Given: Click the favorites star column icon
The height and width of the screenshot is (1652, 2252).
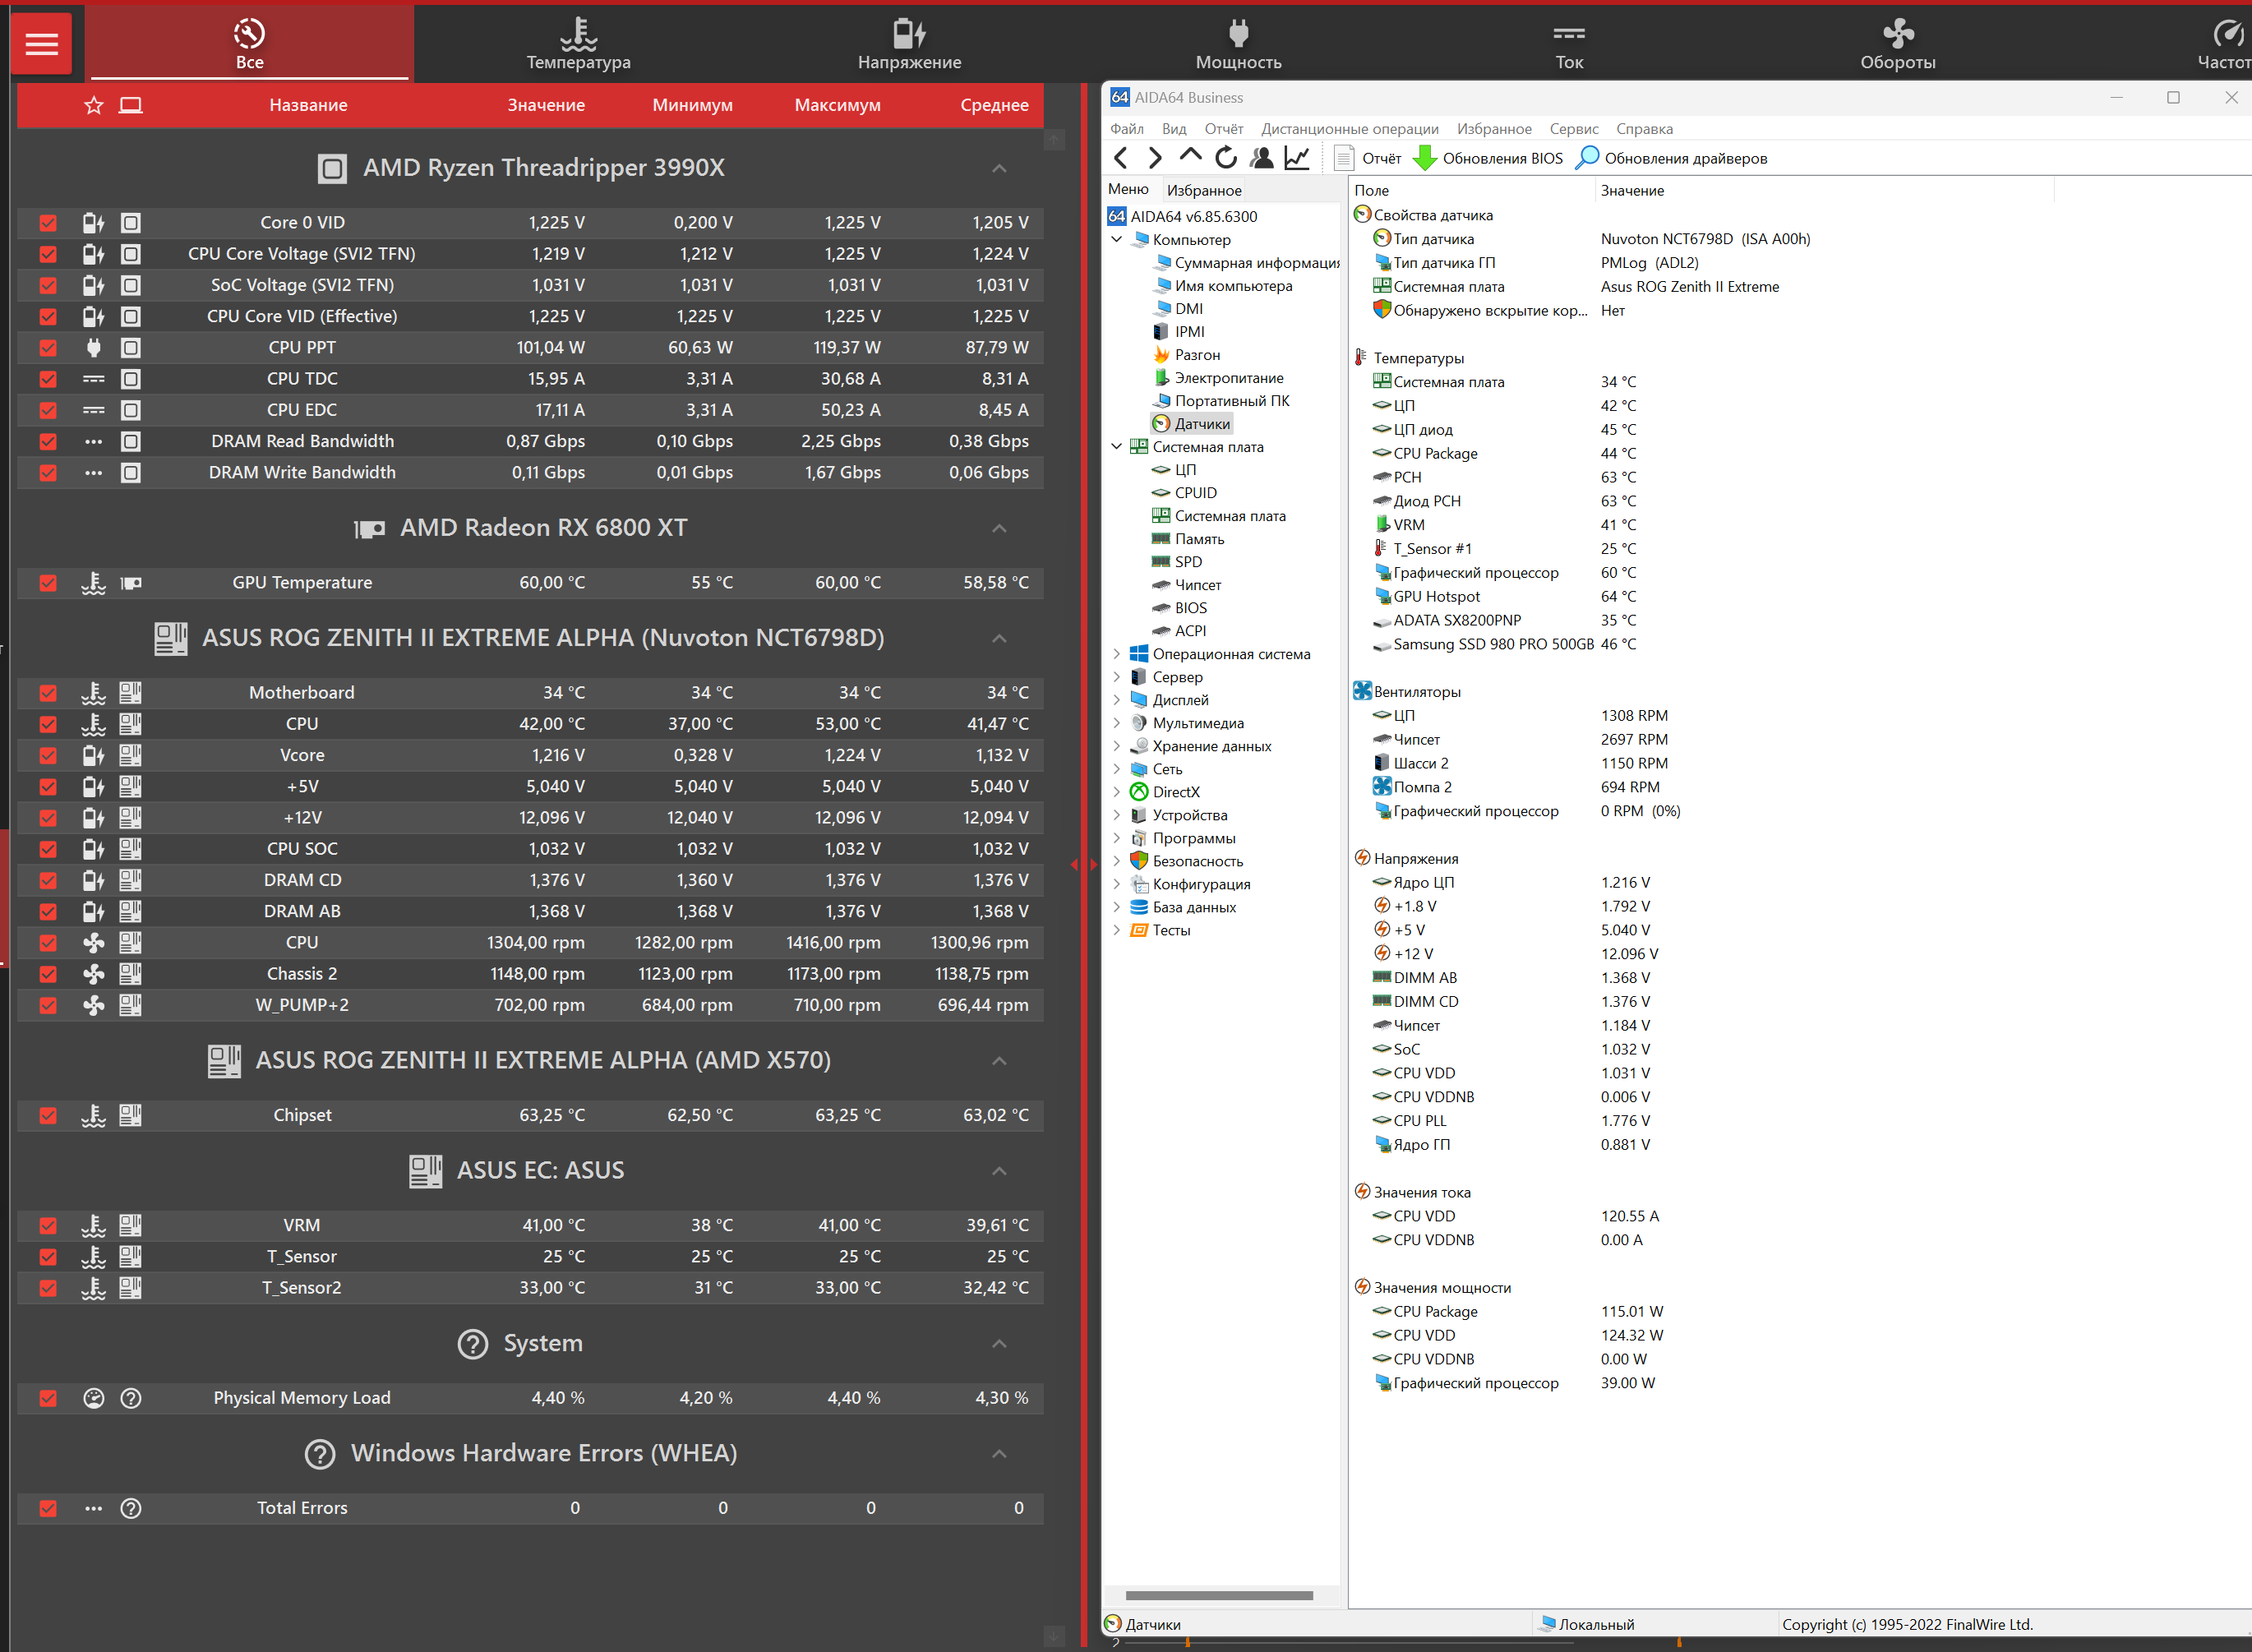Looking at the screenshot, I should (94, 105).
